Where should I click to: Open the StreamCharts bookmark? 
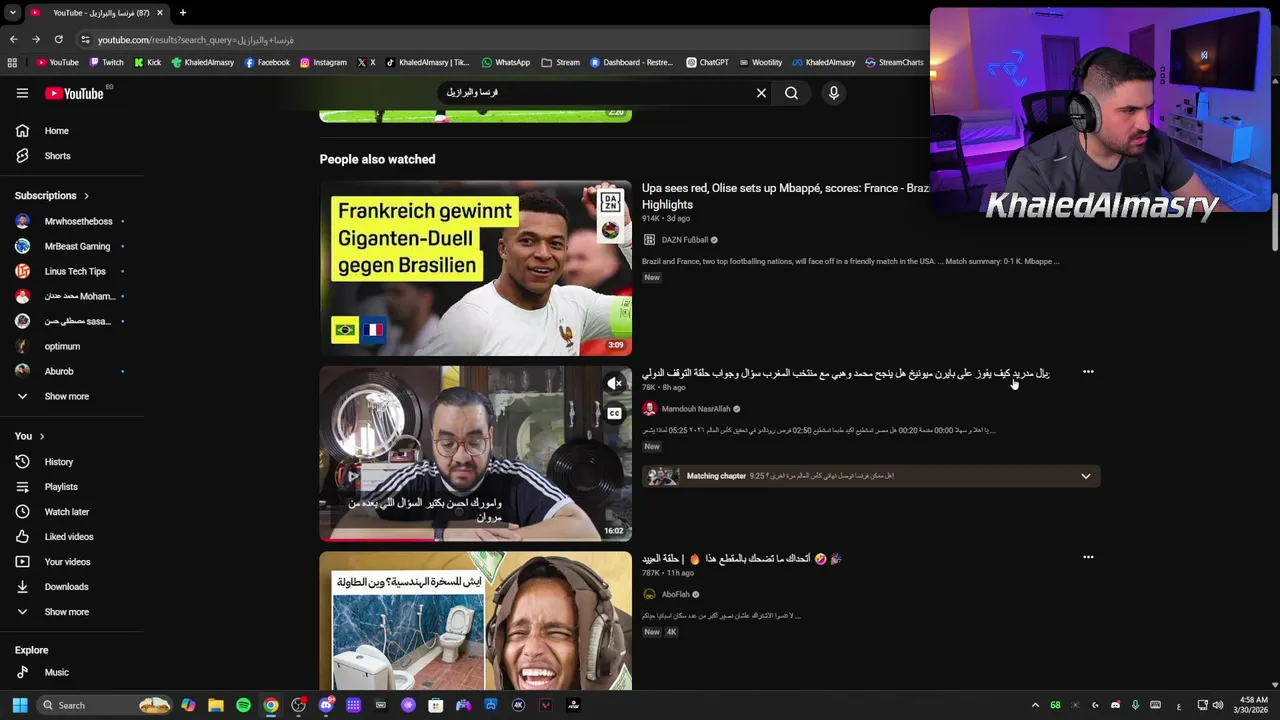[x=894, y=62]
